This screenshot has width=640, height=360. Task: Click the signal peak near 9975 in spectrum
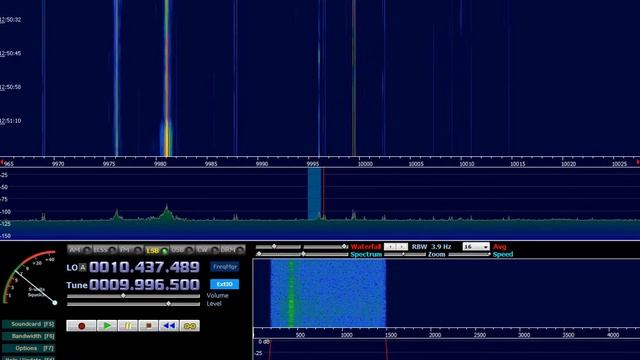pos(117,215)
